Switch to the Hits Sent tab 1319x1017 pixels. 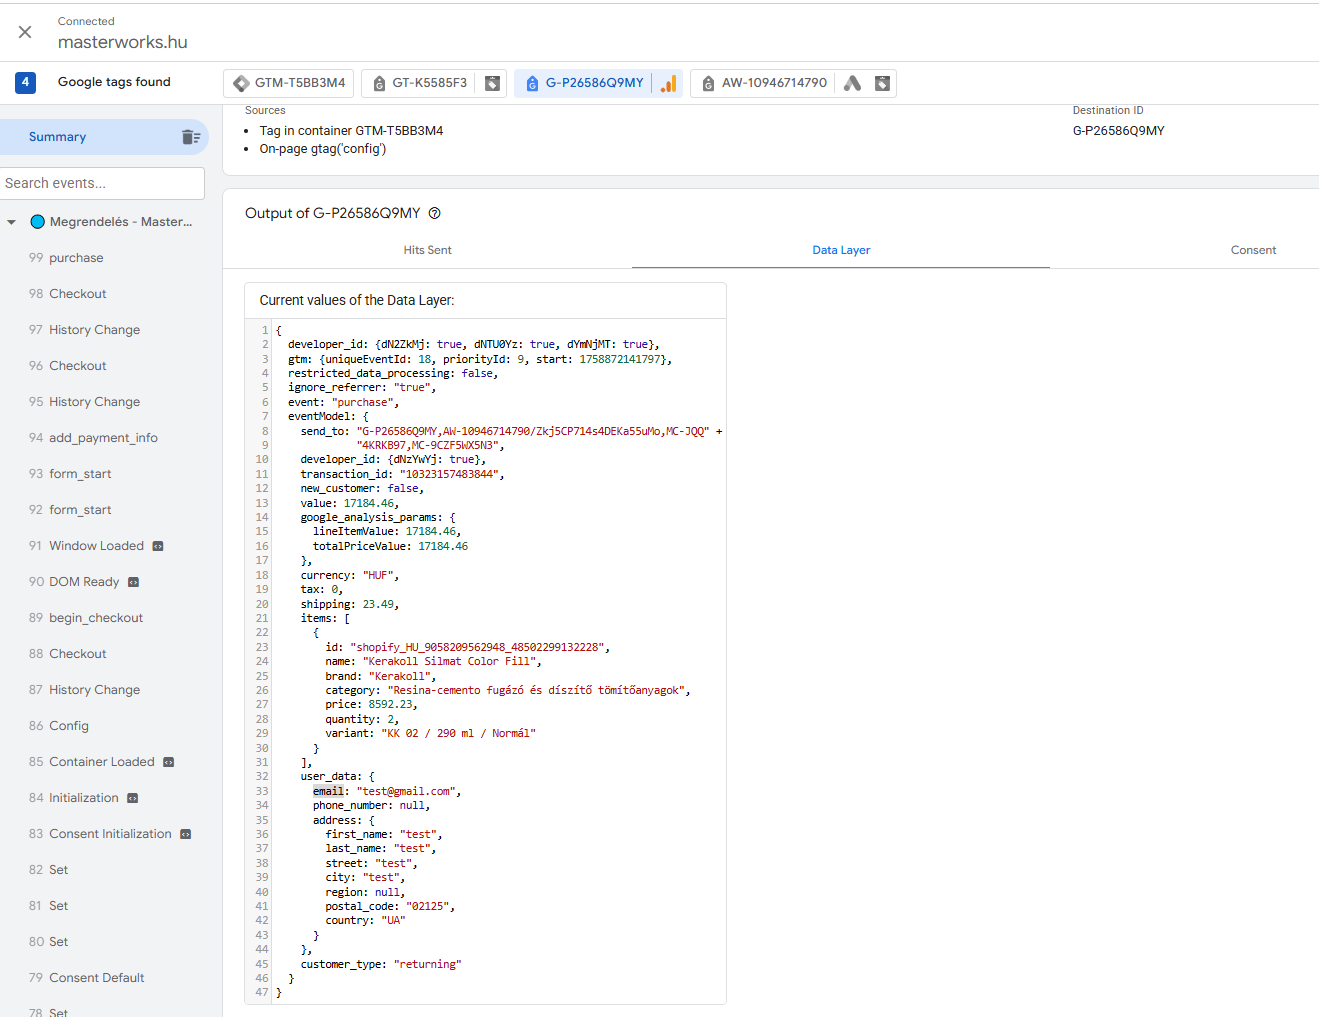point(427,250)
